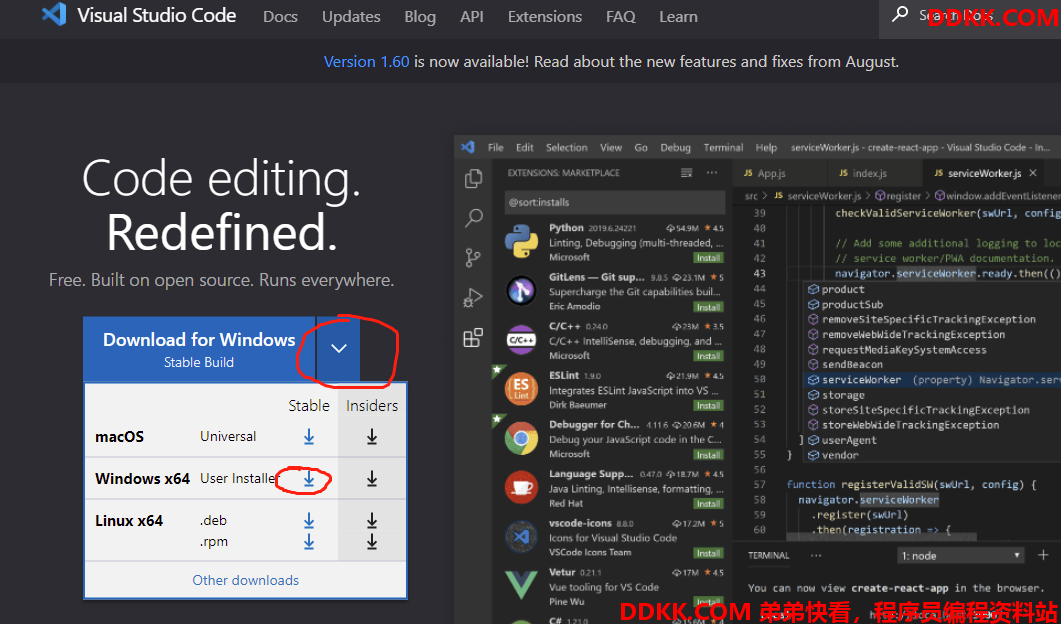Download Linux .rpm Insiders package
Screen dimensions: 1061x624
(372, 541)
